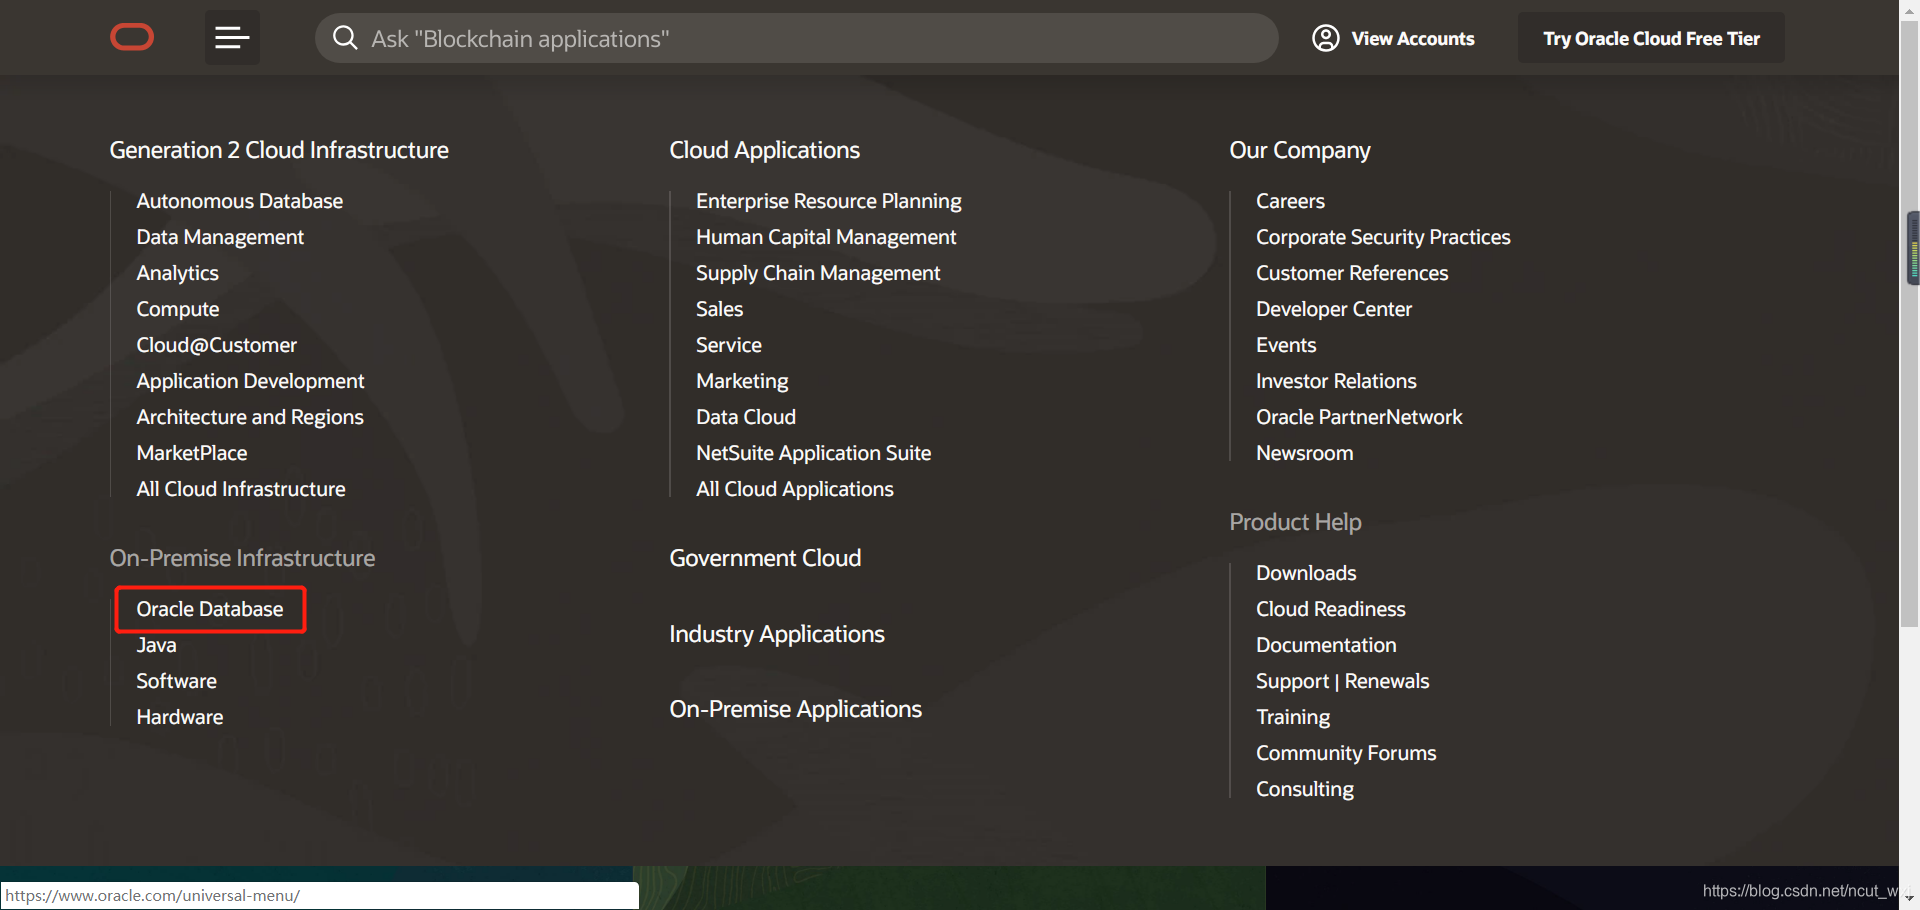
Task: Open Enterprise Resource Planning
Action: coord(829,201)
